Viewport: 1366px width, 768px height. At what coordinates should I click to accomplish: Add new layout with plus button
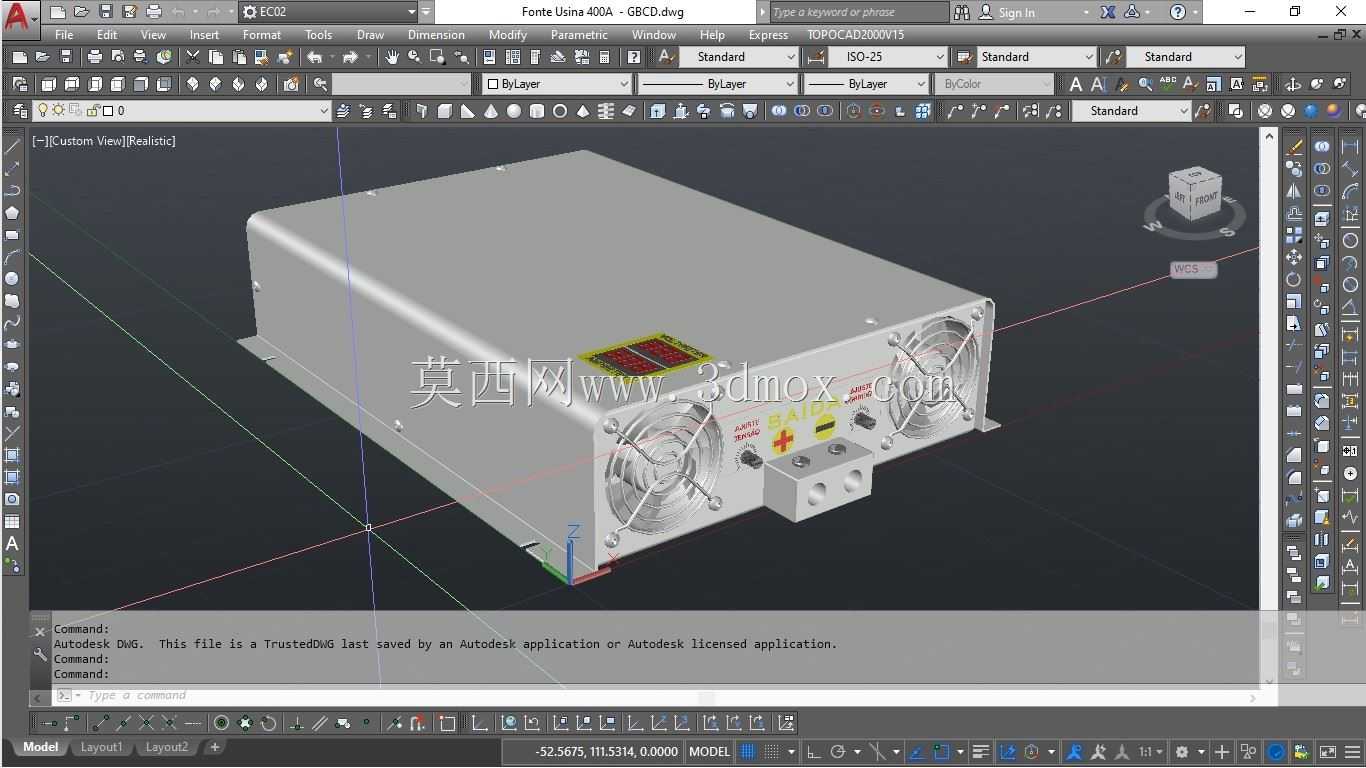pos(214,747)
